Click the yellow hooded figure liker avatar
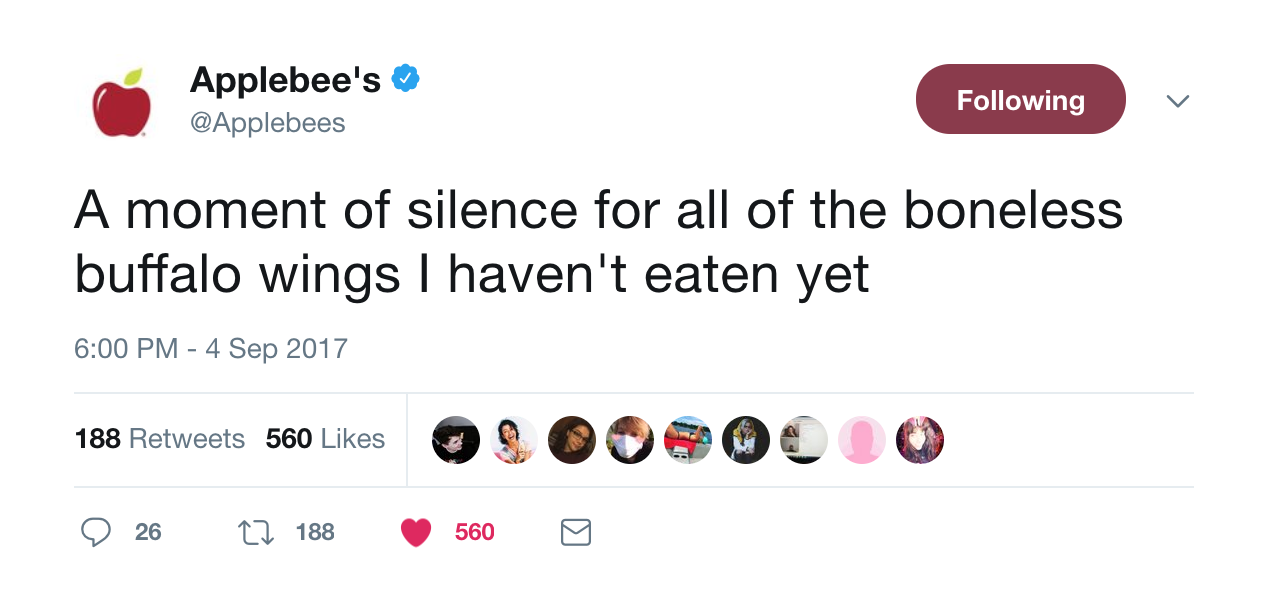This screenshot has height=606, width=1264. pyautogui.click(x=746, y=440)
